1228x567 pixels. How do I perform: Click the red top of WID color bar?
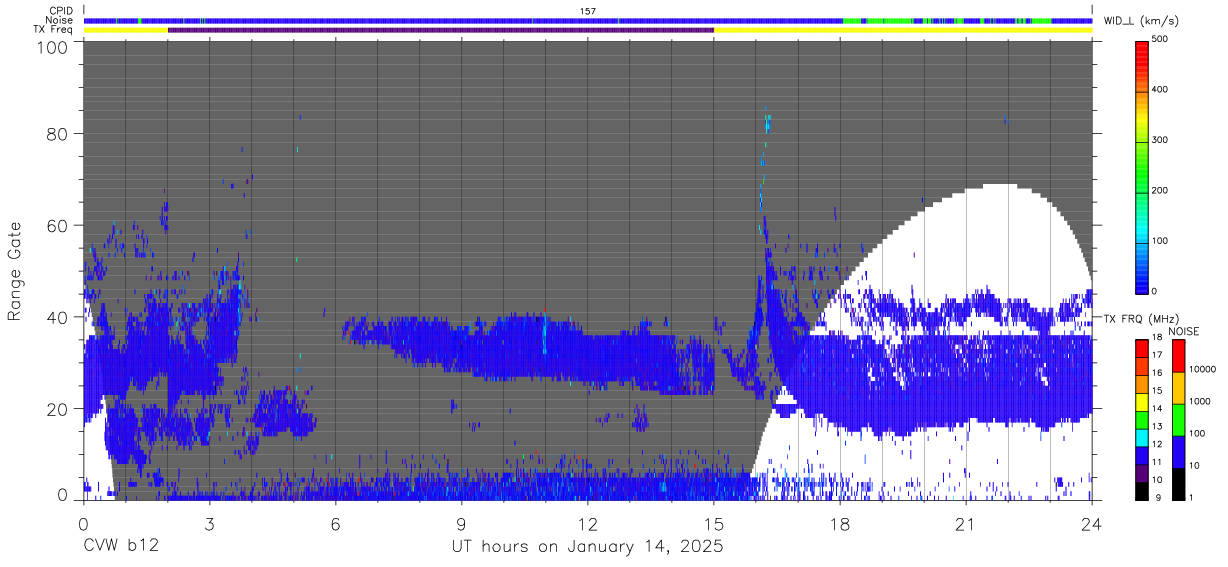(1141, 50)
